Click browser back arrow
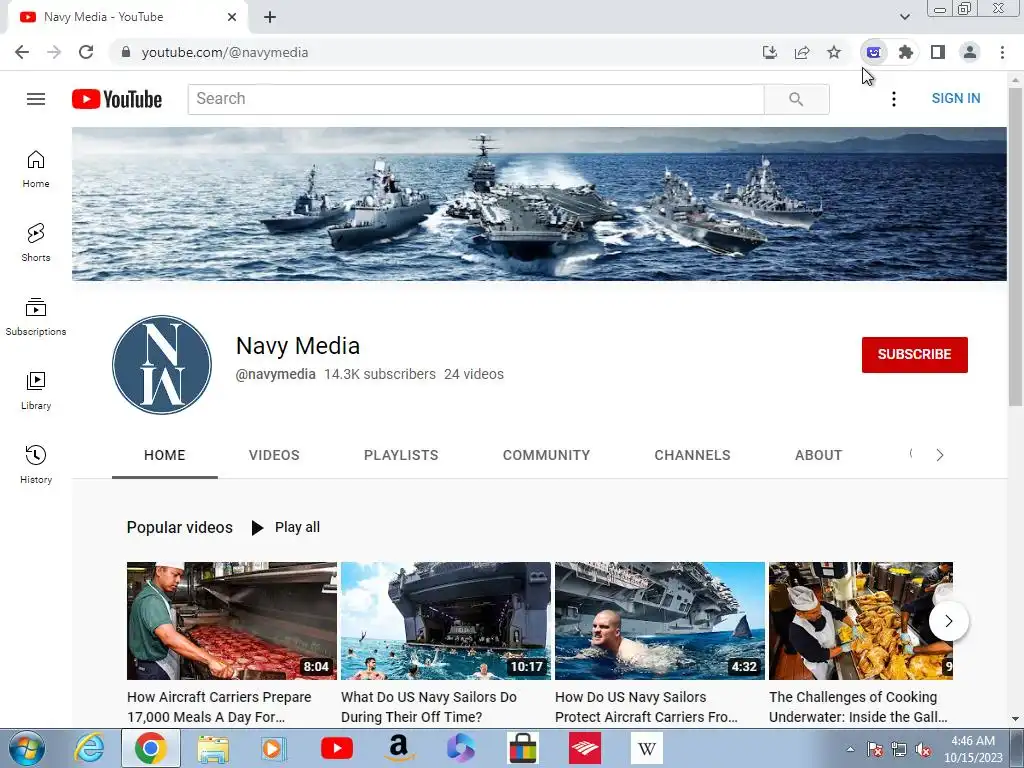Viewport: 1024px width, 768px height. [22, 52]
